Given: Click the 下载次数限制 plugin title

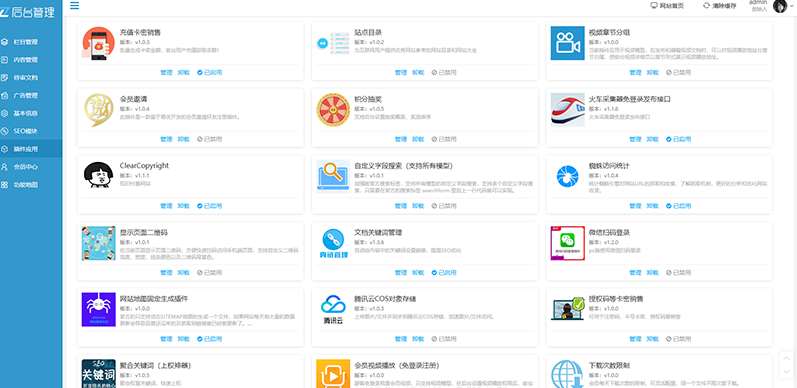Looking at the screenshot, I should point(609,366).
